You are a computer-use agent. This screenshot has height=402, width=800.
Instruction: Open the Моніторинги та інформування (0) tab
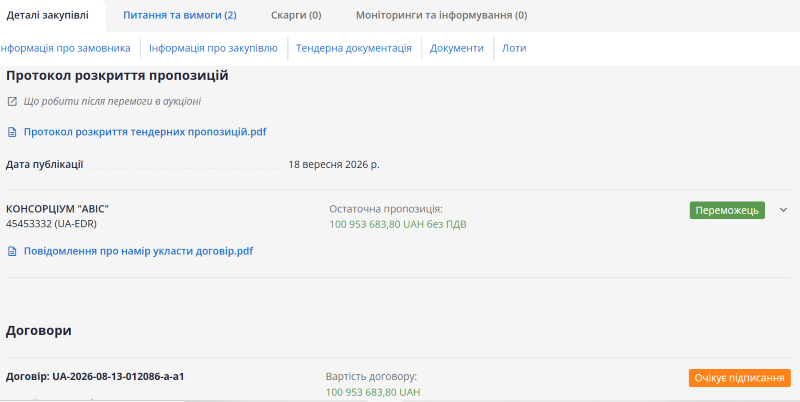pos(441,15)
